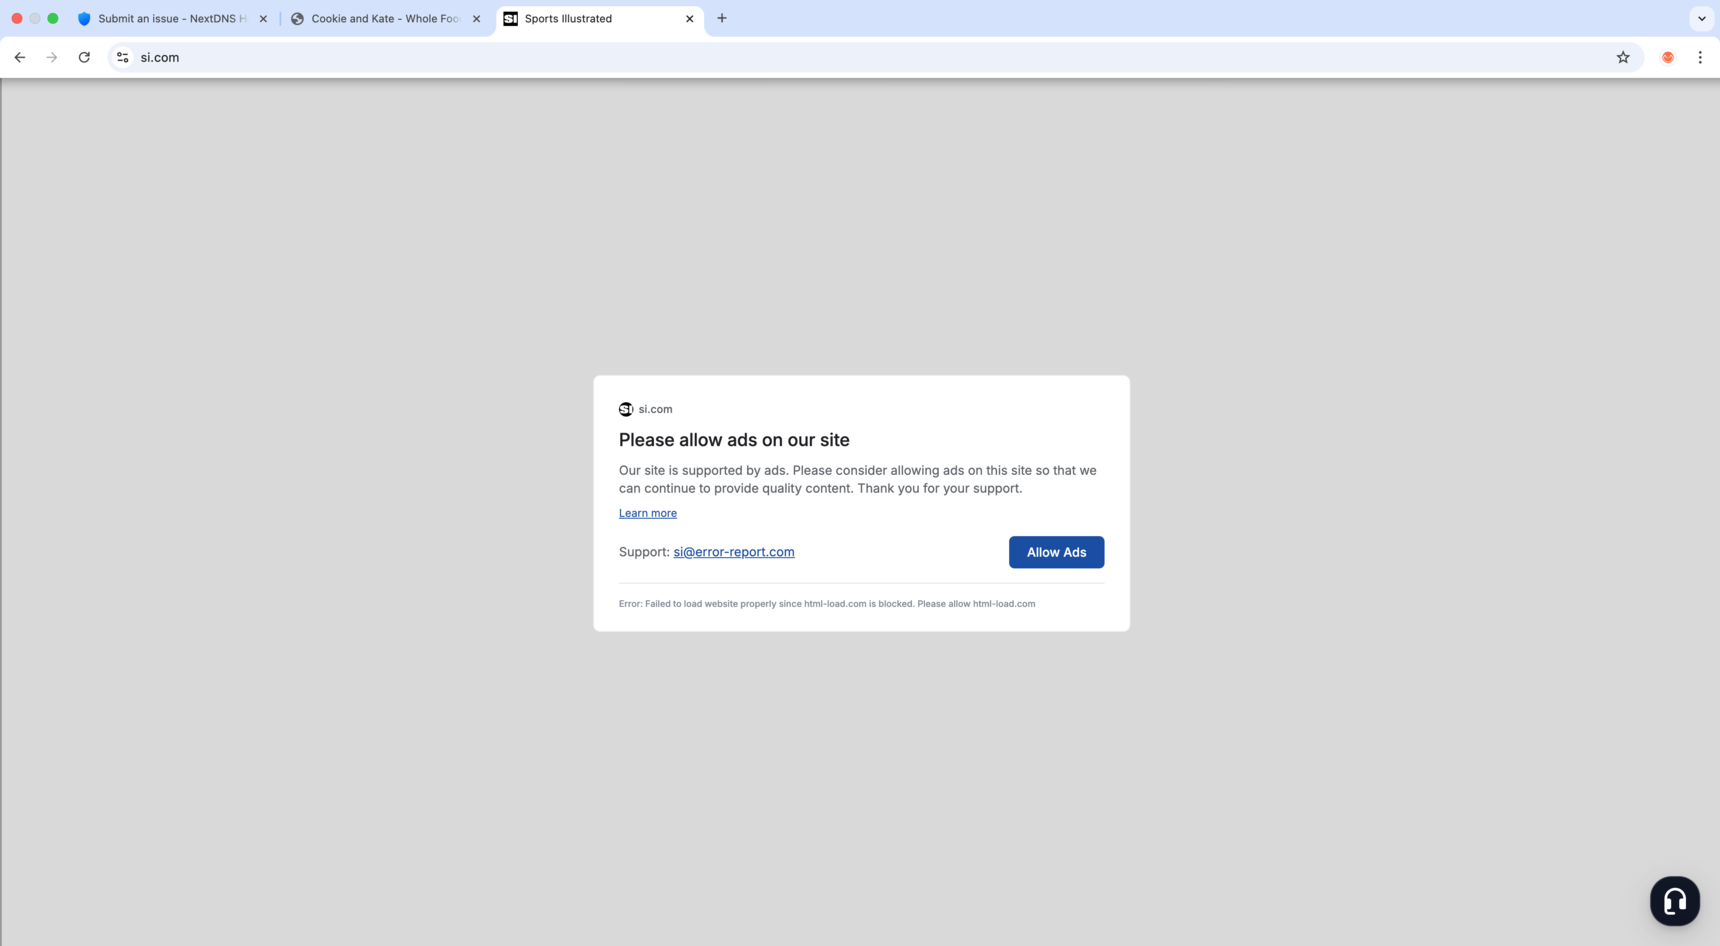Close the Cookie and Kate tab
The width and height of the screenshot is (1720, 946).
[476, 19]
